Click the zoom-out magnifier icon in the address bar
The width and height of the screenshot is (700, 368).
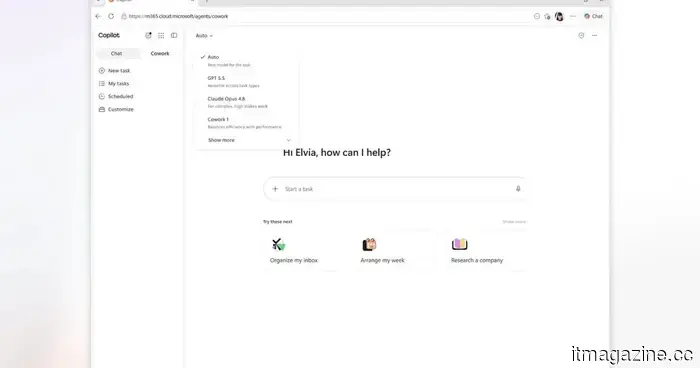click(x=537, y=16)
